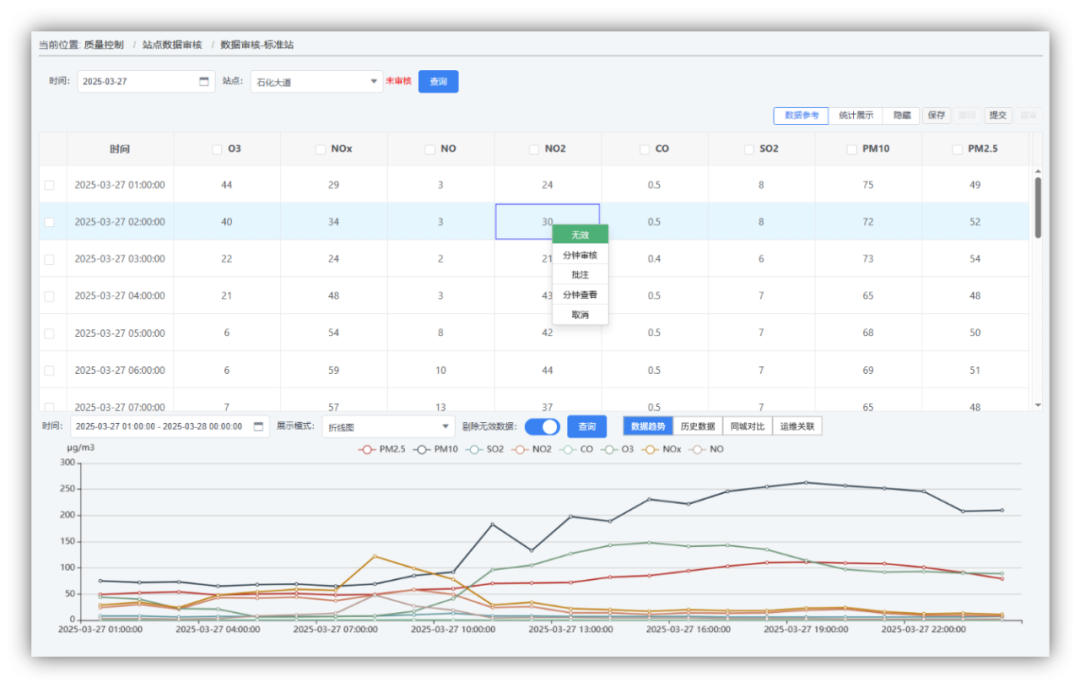The width and height of the screenshot is (1080, 688).
Task: Check the PM10 column header checkbox
Action: (851, 149)
